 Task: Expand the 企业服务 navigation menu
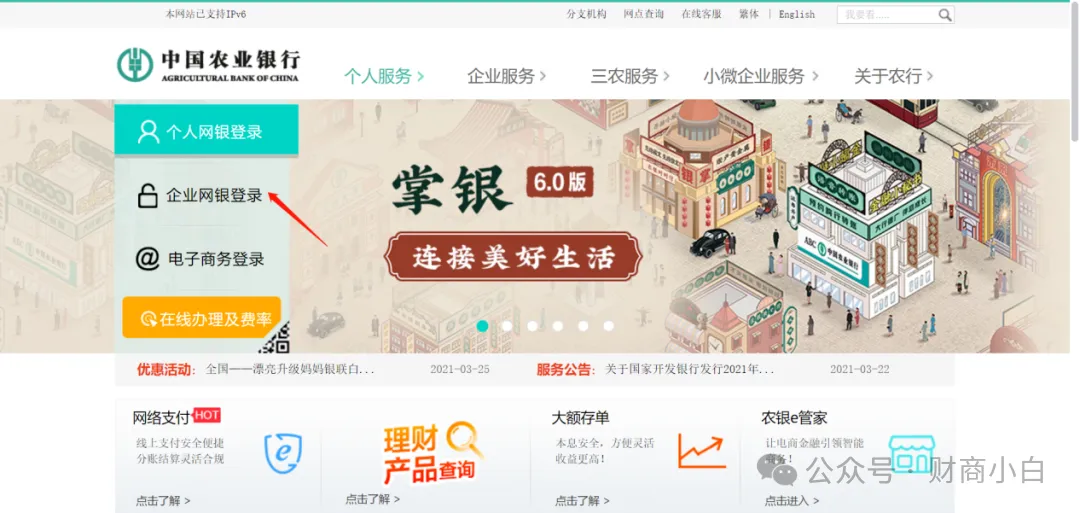pos(506,76)
